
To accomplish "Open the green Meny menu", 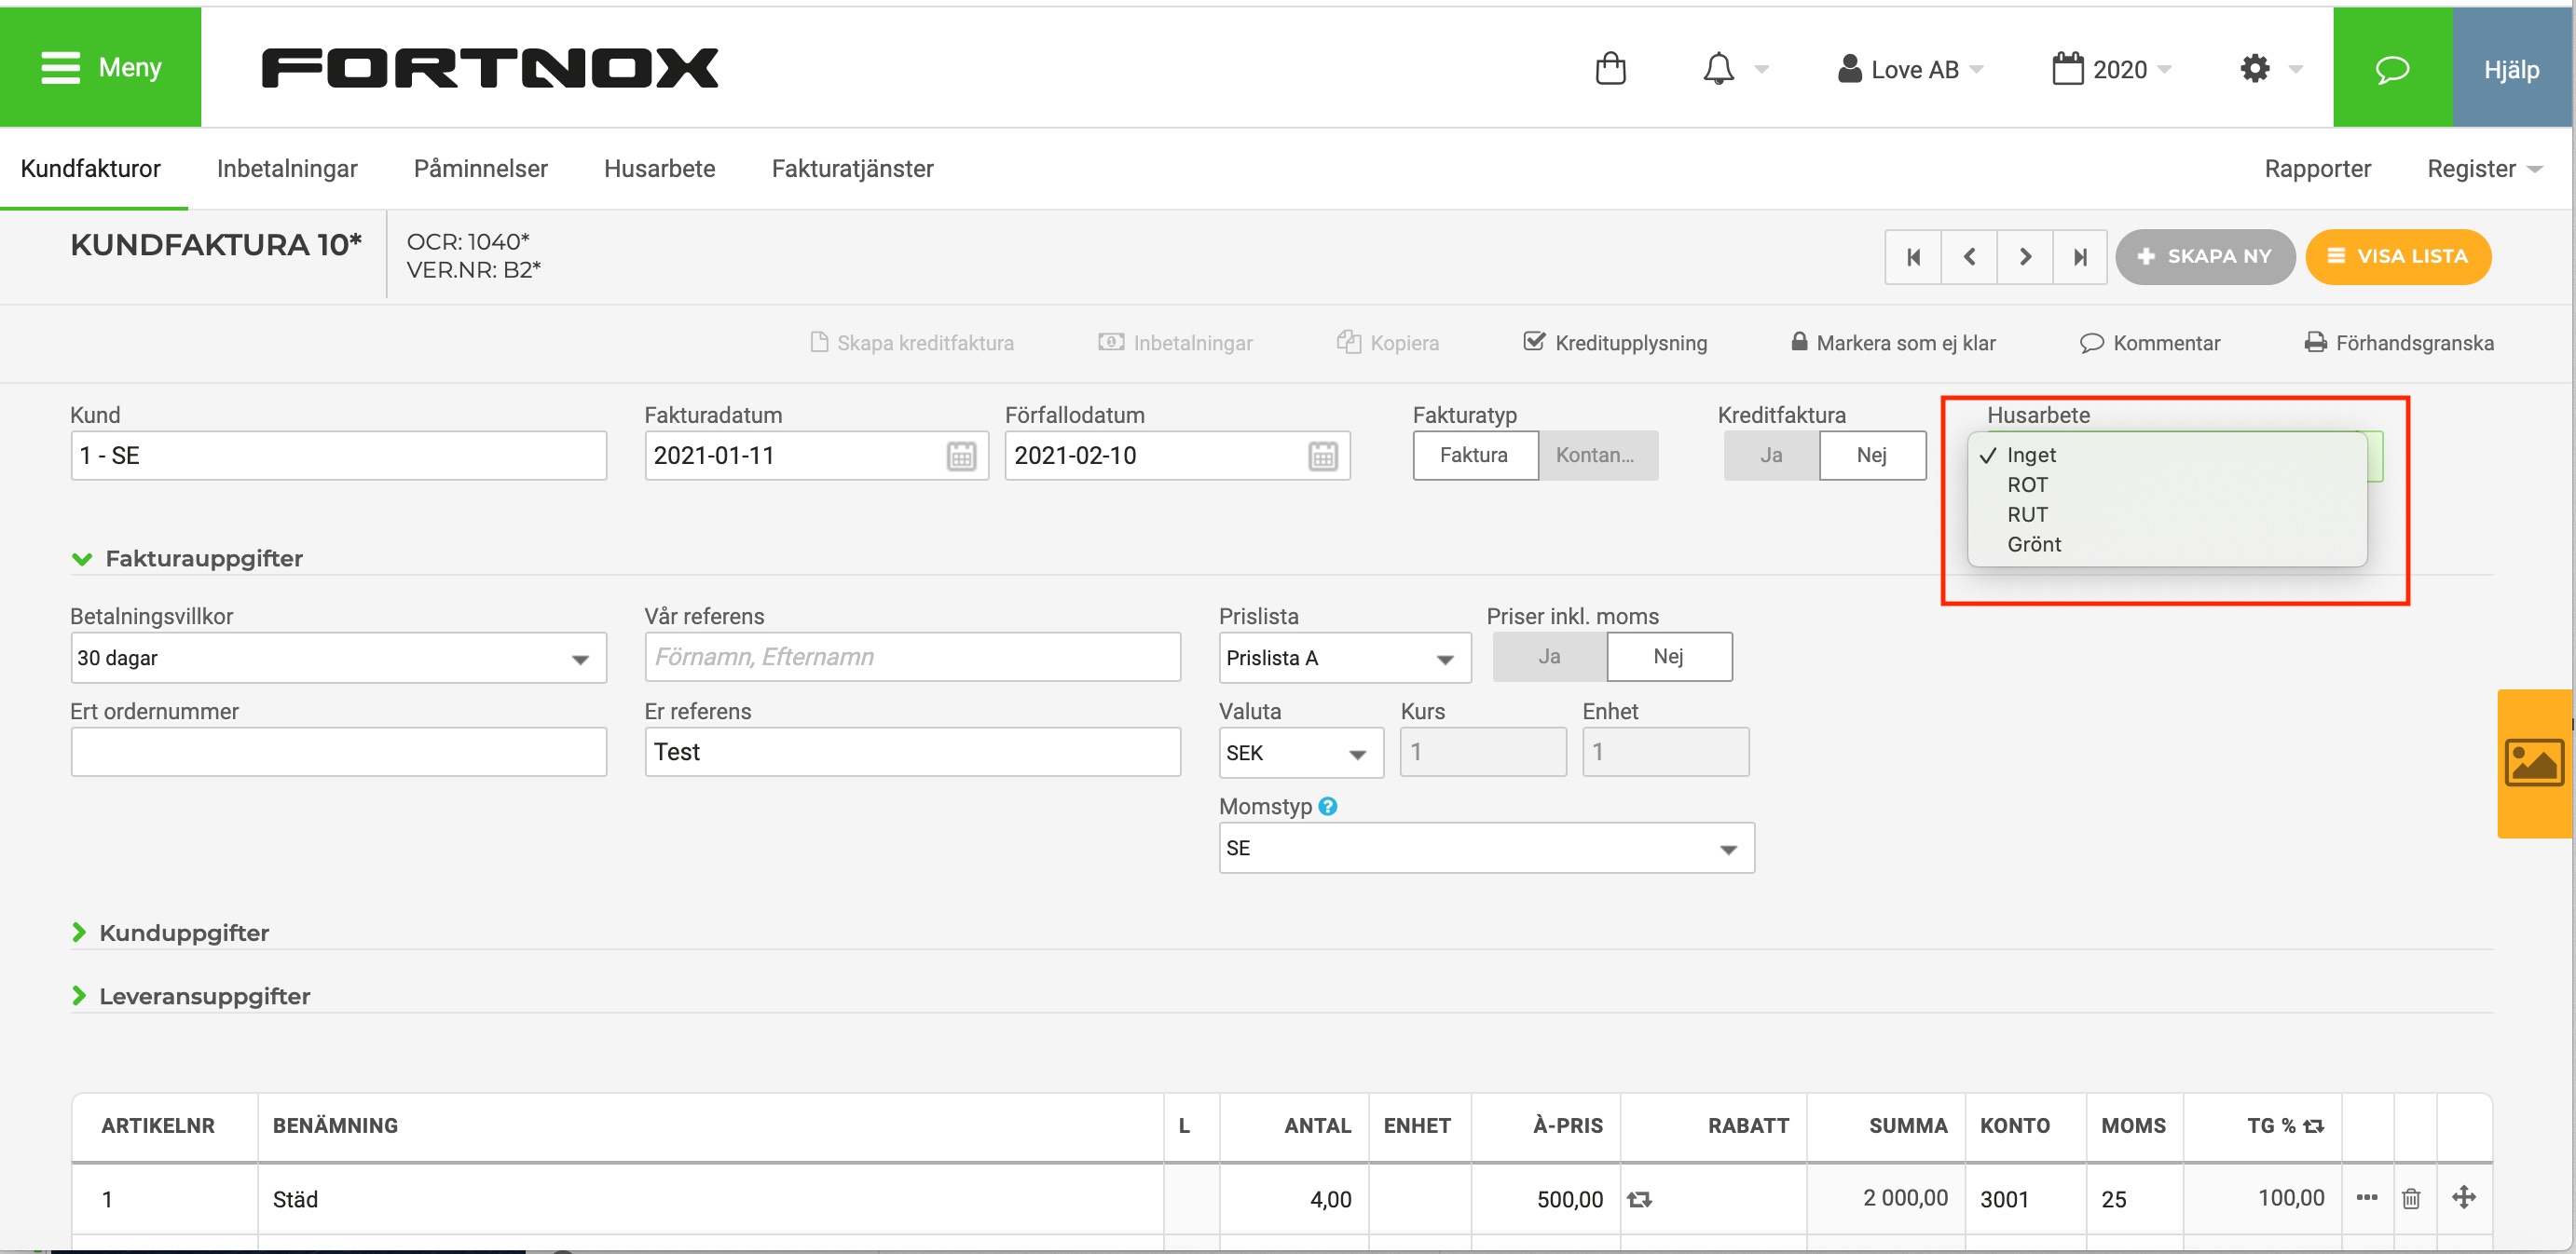I will click(100, 67).
